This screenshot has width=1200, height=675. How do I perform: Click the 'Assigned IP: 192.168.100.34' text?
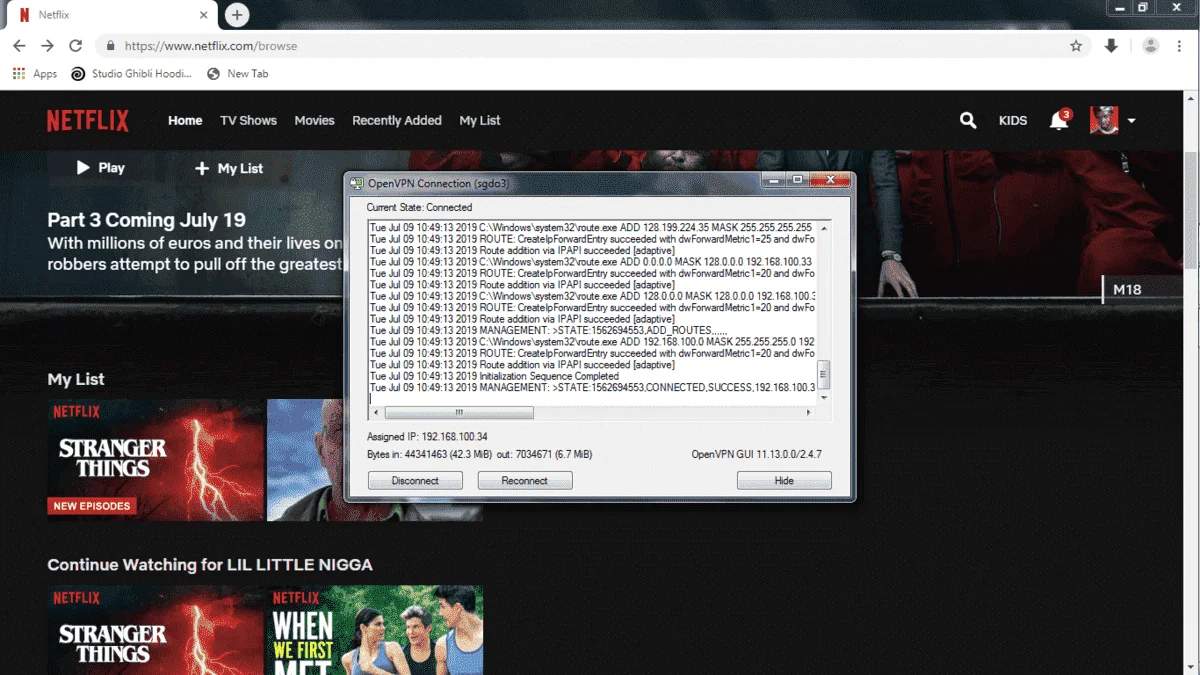pyautogui.click(x=427, y=436)
